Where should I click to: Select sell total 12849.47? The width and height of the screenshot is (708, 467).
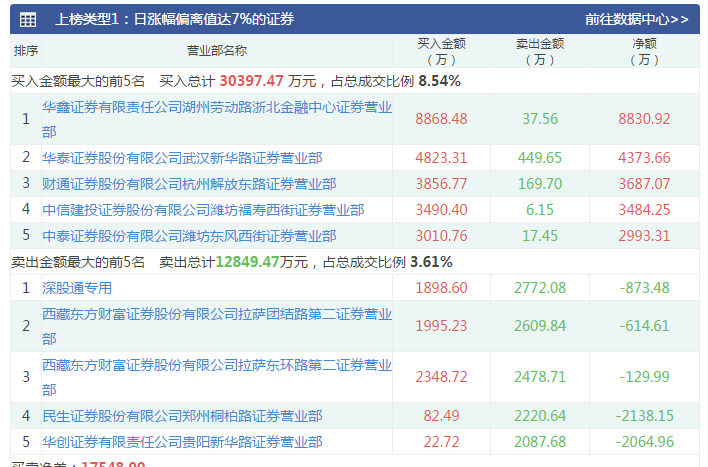pos(247,262)
